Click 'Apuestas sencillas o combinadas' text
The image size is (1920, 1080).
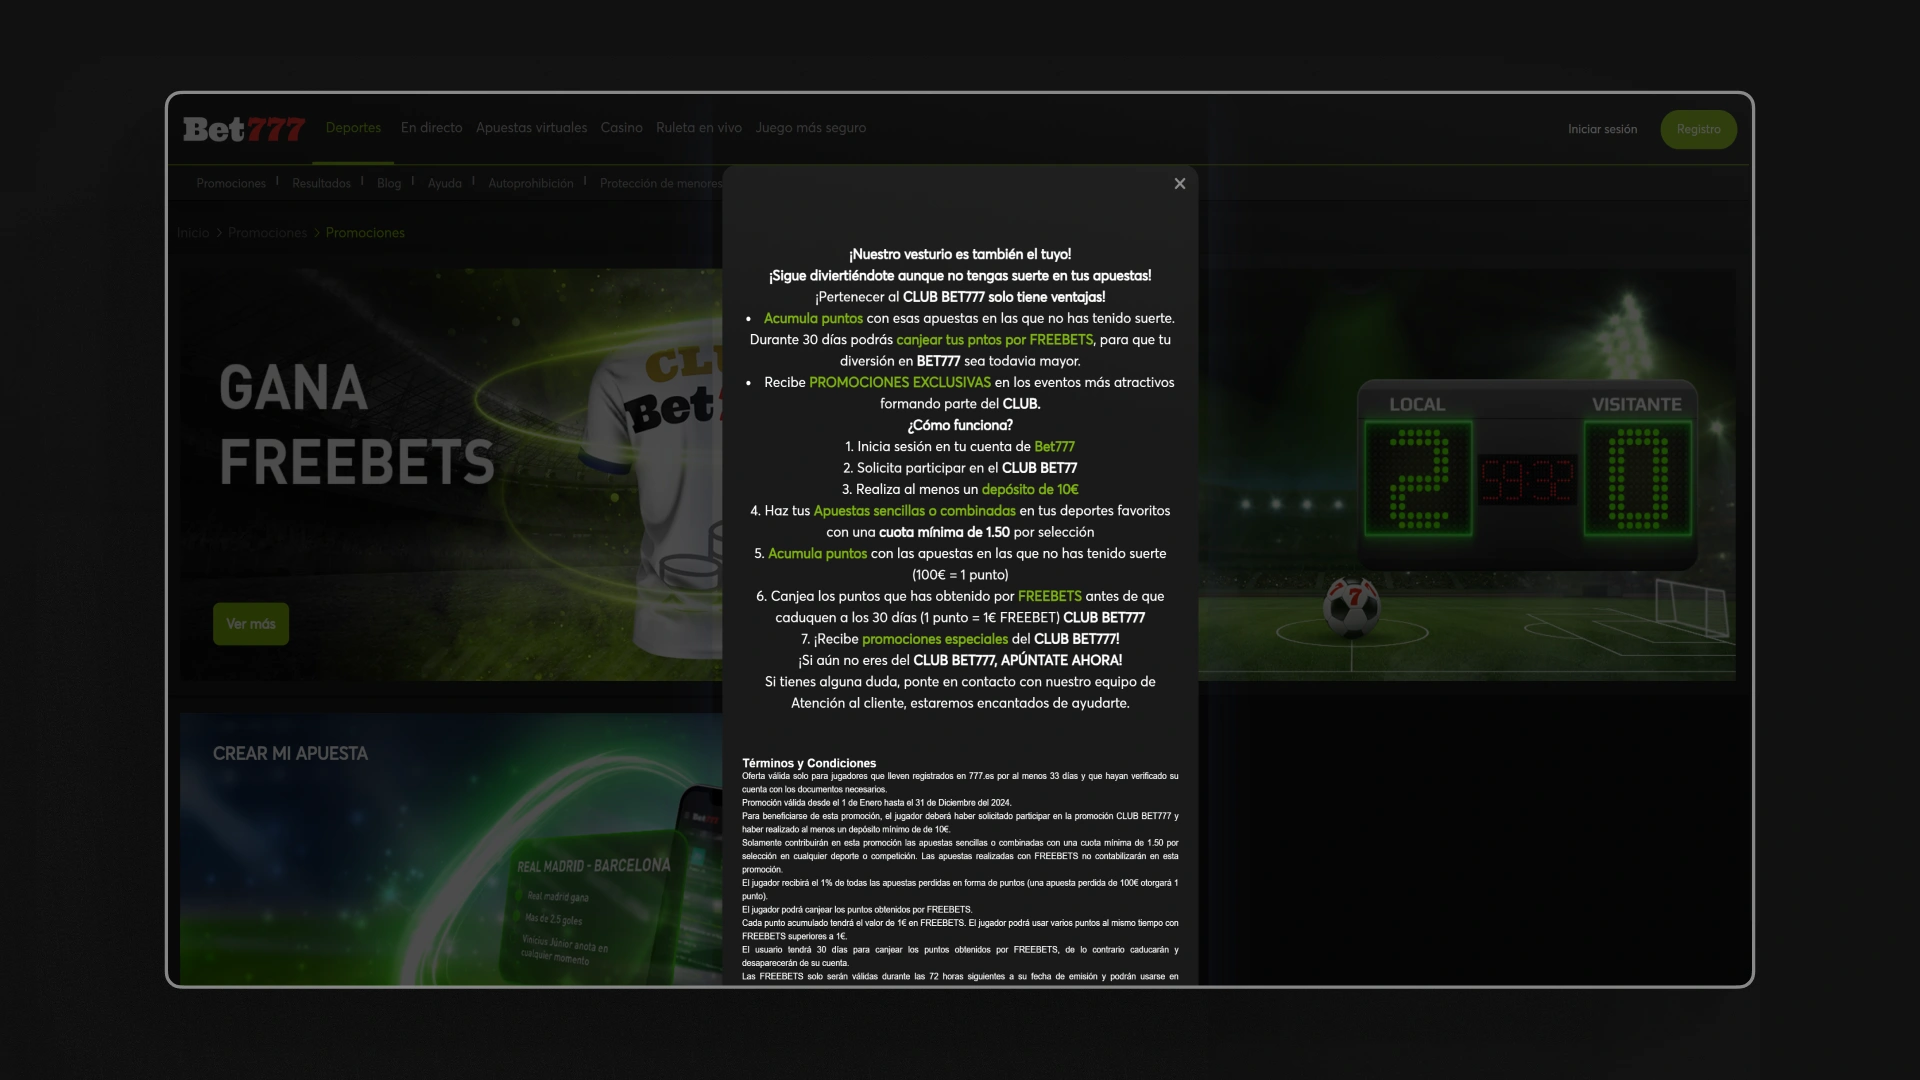tap(914, 511)
